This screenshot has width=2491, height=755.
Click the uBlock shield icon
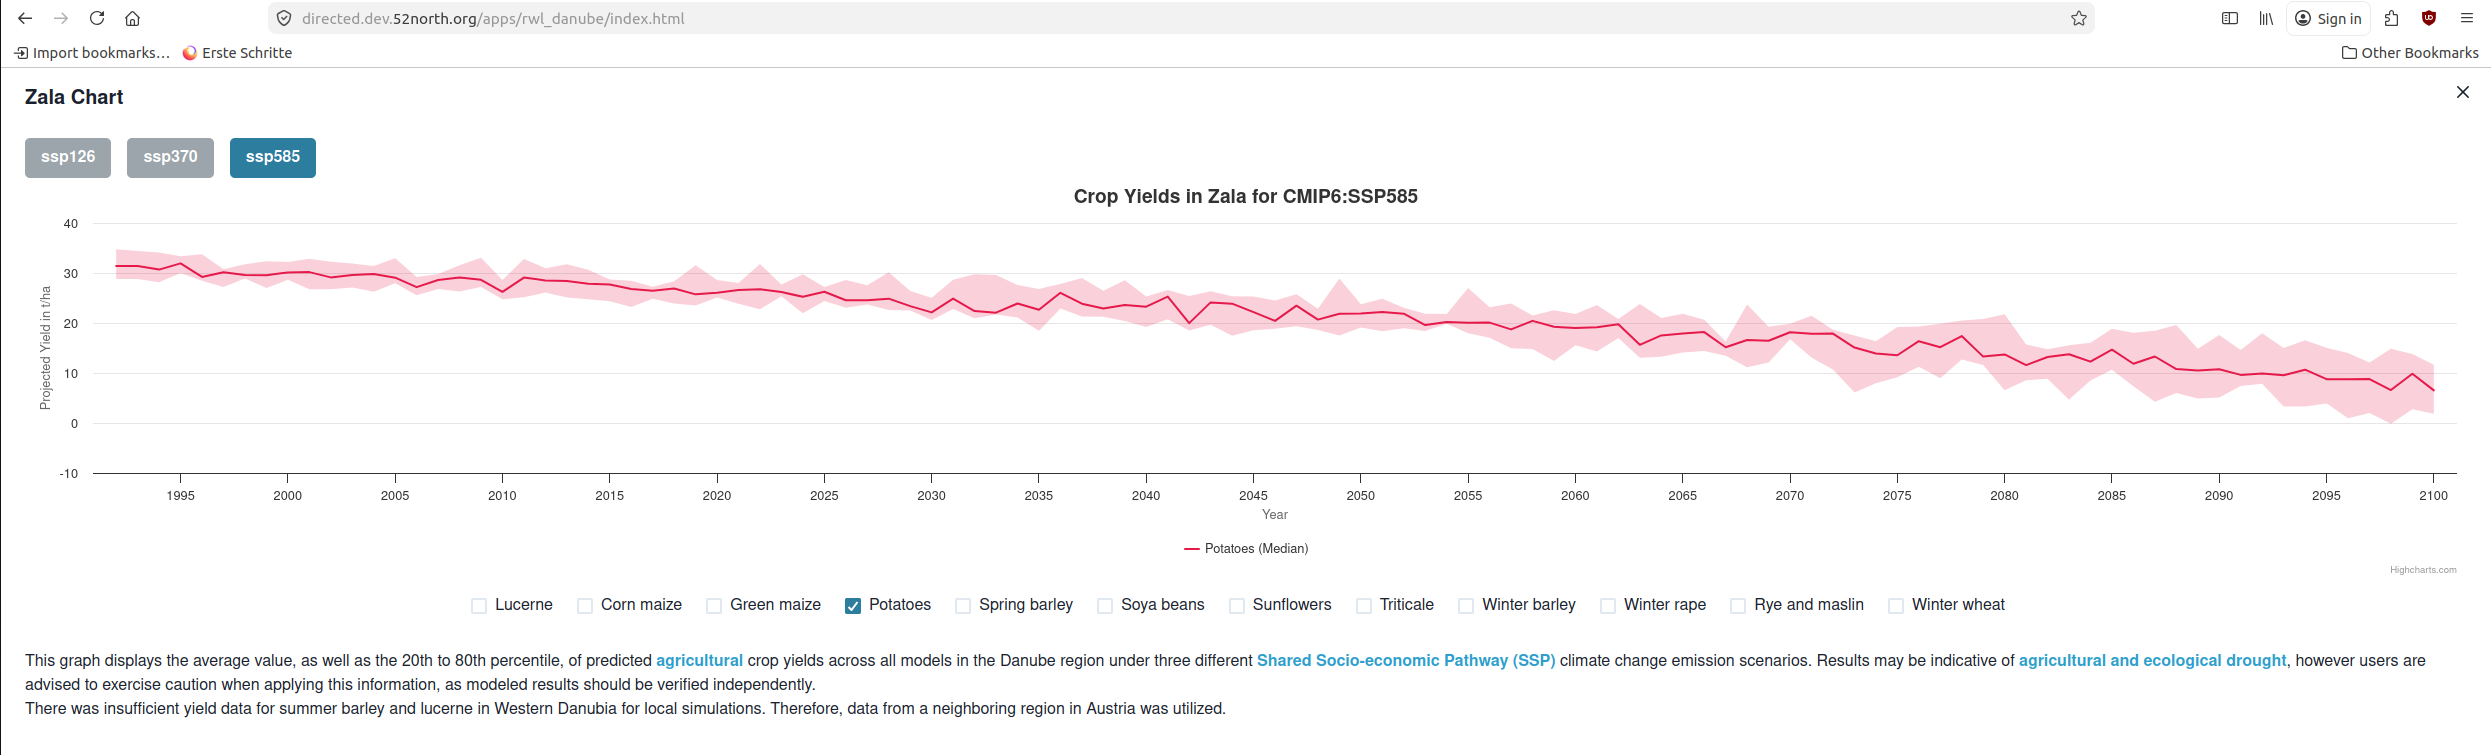(2429, 18)
